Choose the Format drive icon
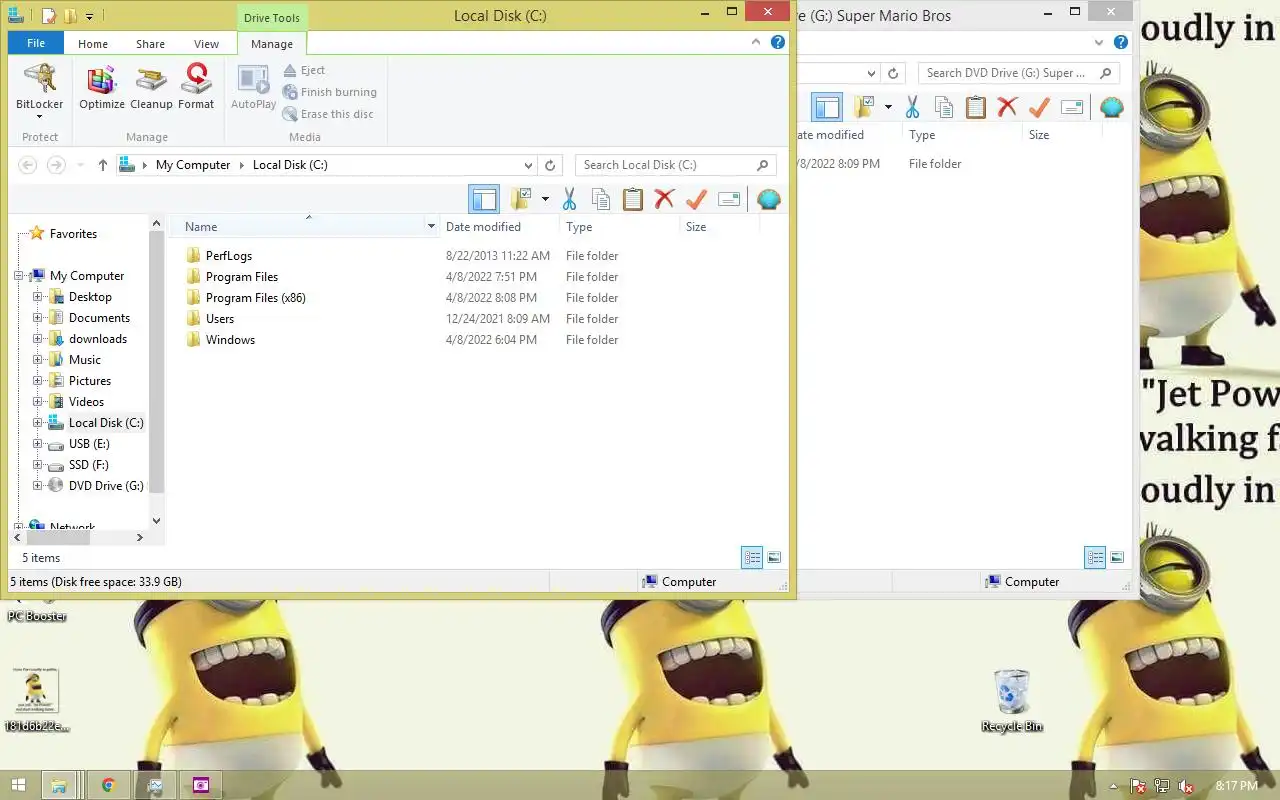This screenshot has height=800, width=1280. tap(196, 87)
